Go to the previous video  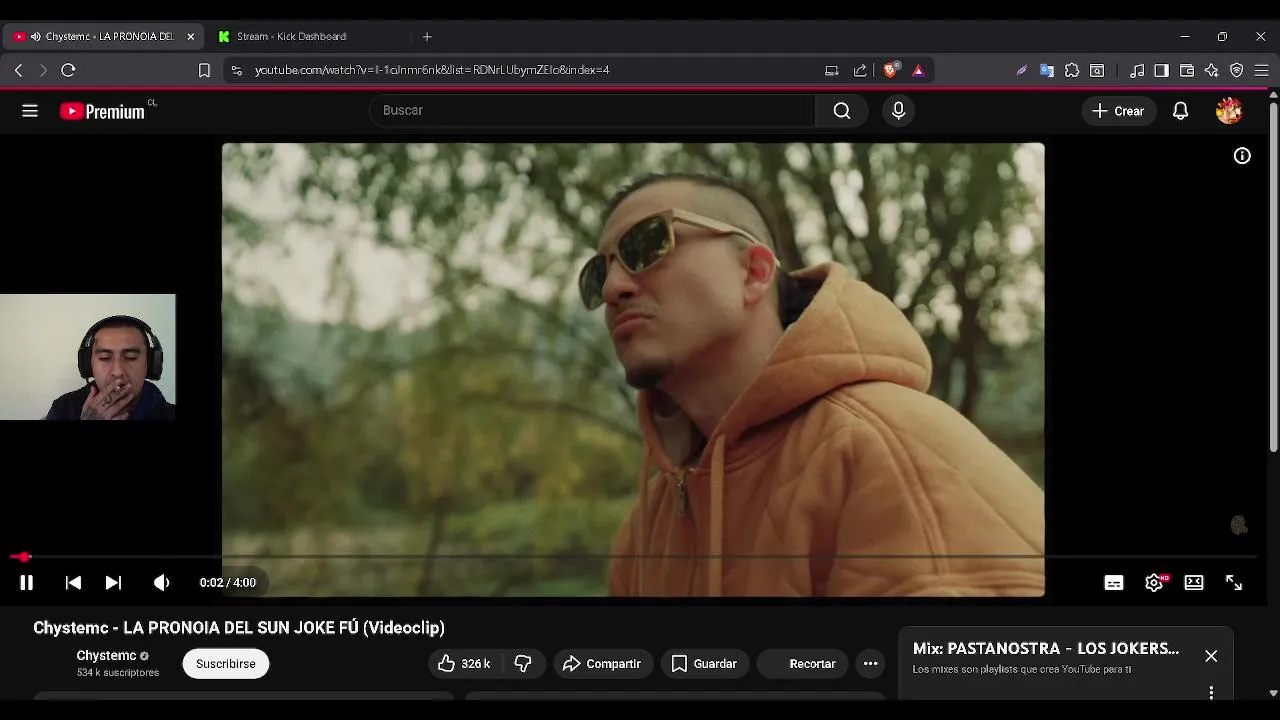point(73,583)
